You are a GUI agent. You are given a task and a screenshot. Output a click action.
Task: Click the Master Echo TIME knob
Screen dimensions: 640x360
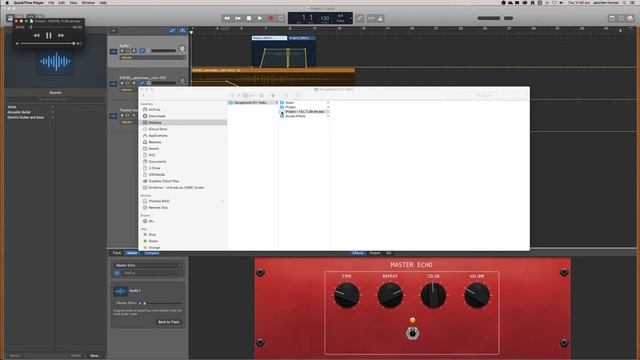(x=347, y=296)
